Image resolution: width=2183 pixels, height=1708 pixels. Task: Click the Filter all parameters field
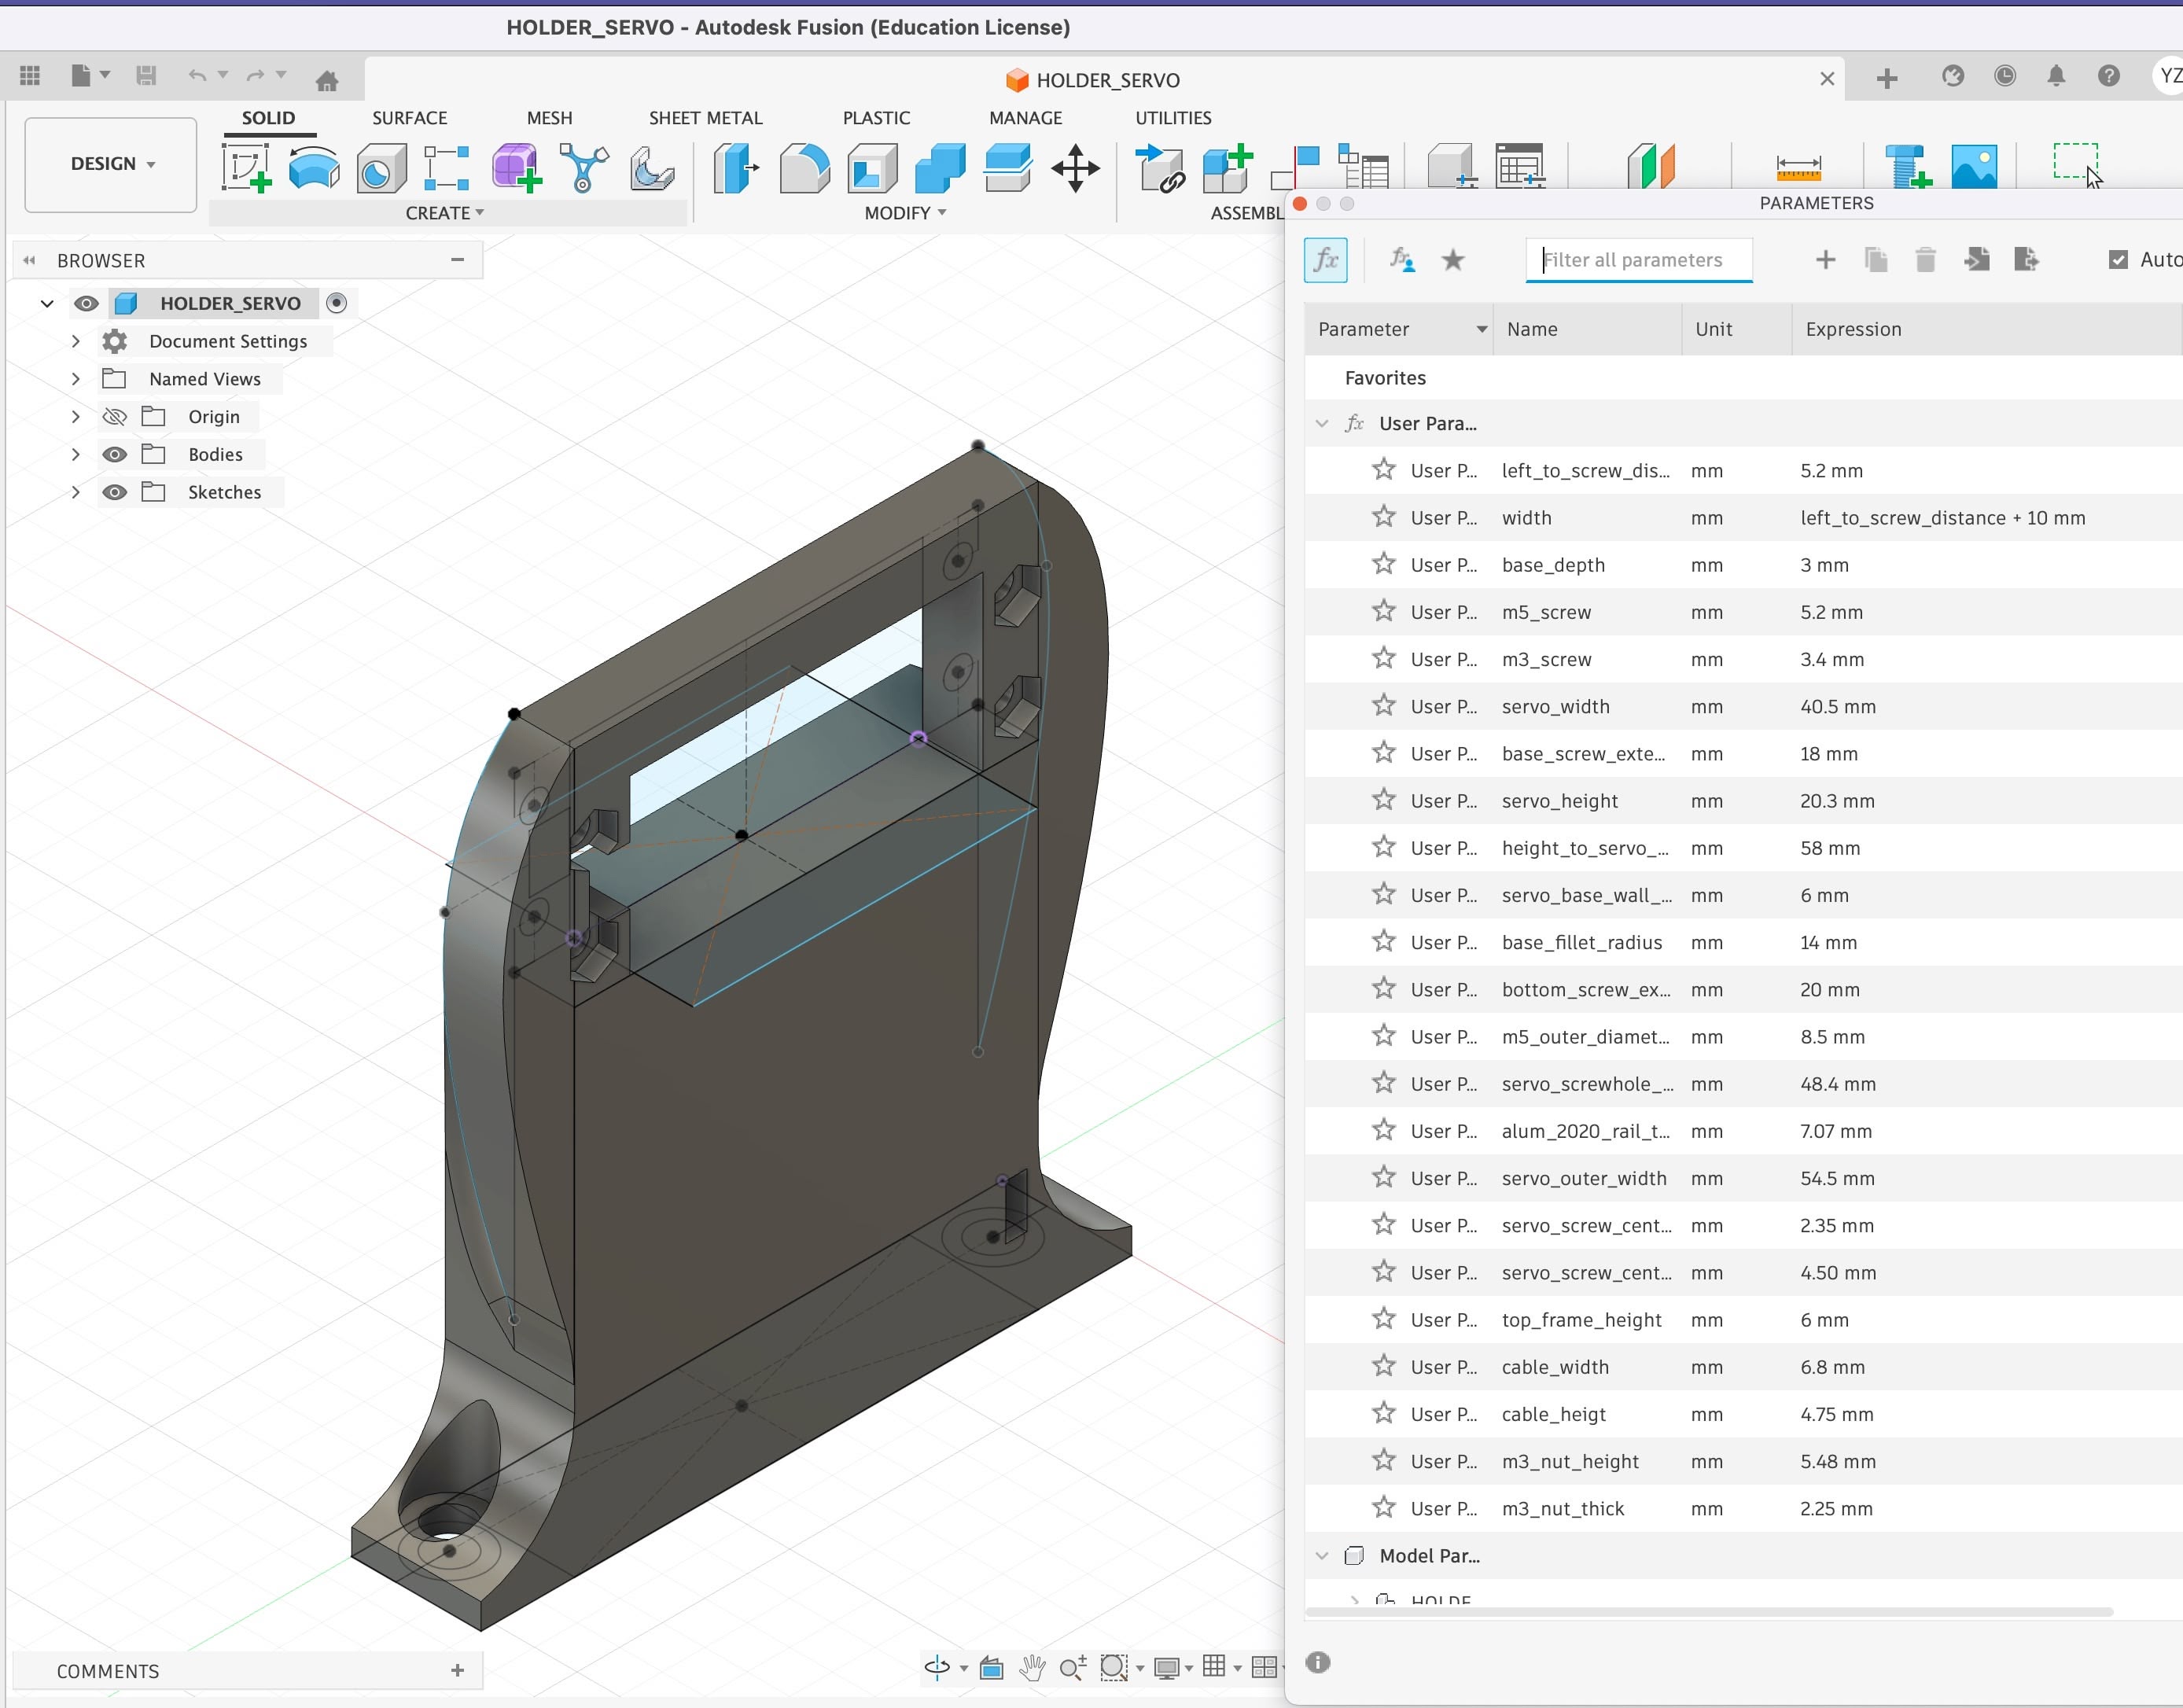coord(1638,260)
